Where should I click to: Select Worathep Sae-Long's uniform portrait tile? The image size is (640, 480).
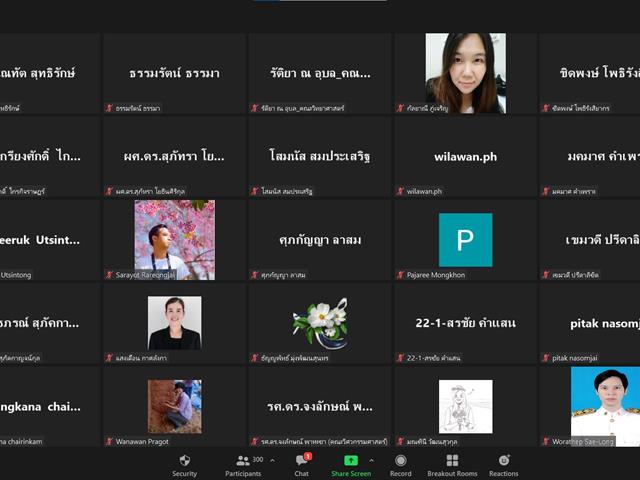click(605, 407)
